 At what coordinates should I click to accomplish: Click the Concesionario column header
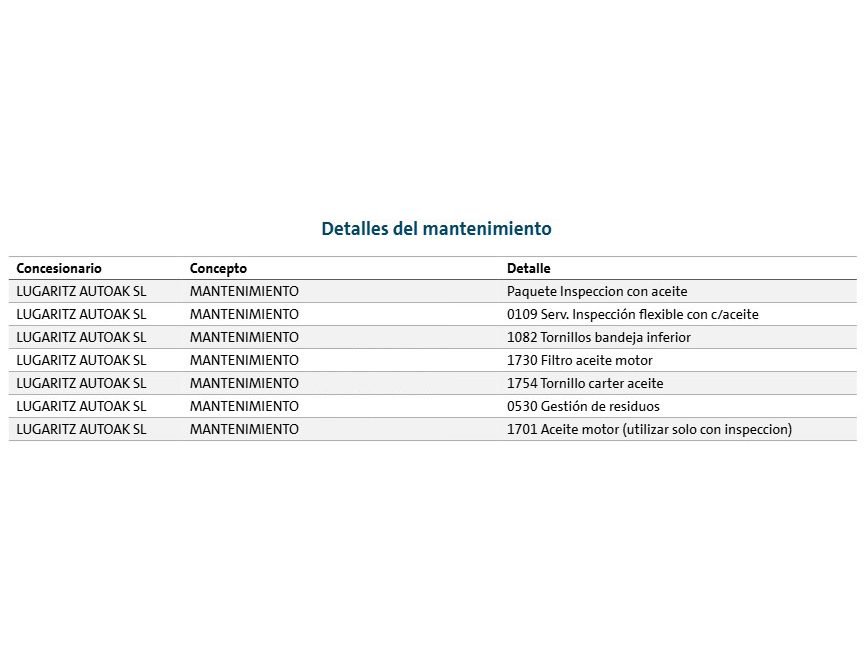(59, 269)
